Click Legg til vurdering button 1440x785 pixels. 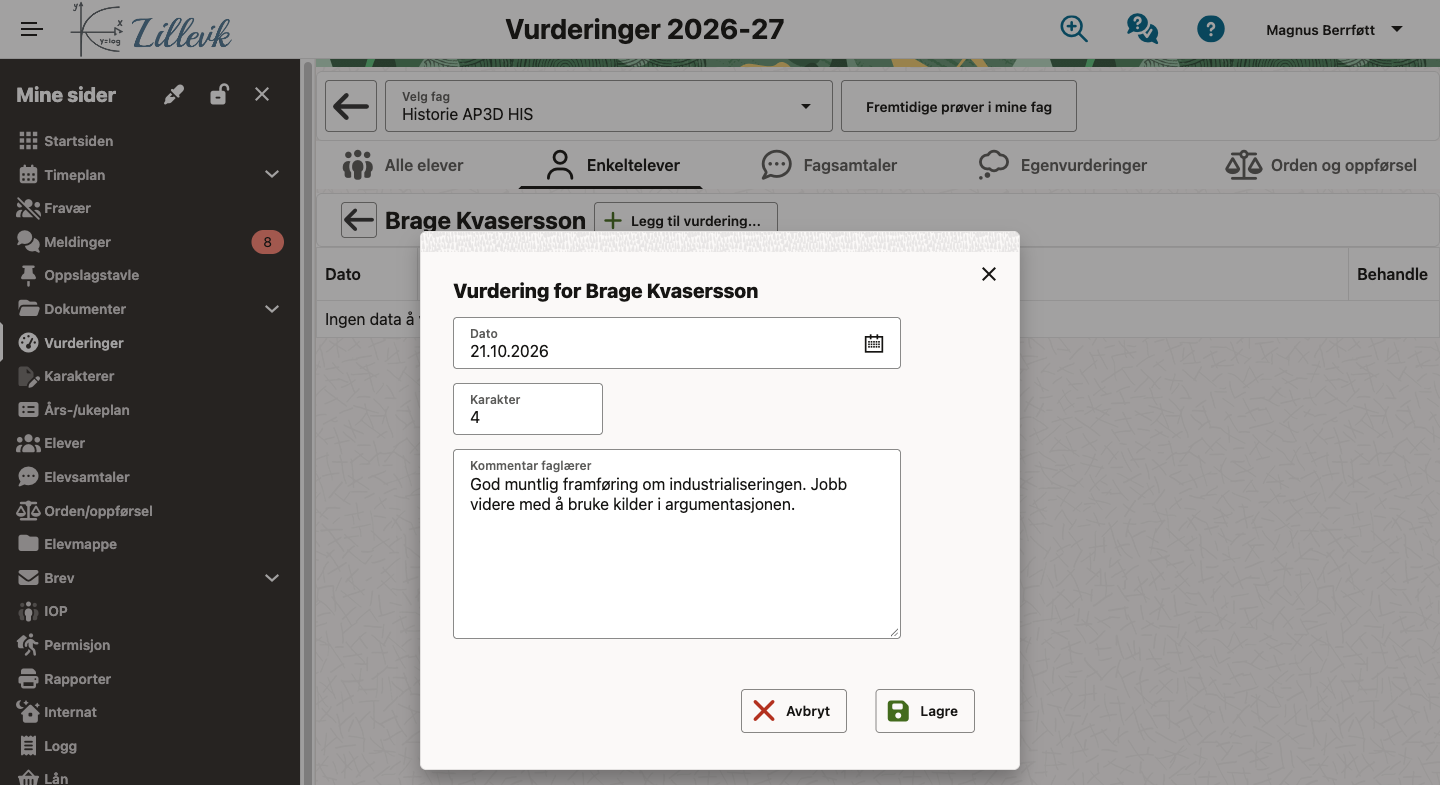click(686, 220)
